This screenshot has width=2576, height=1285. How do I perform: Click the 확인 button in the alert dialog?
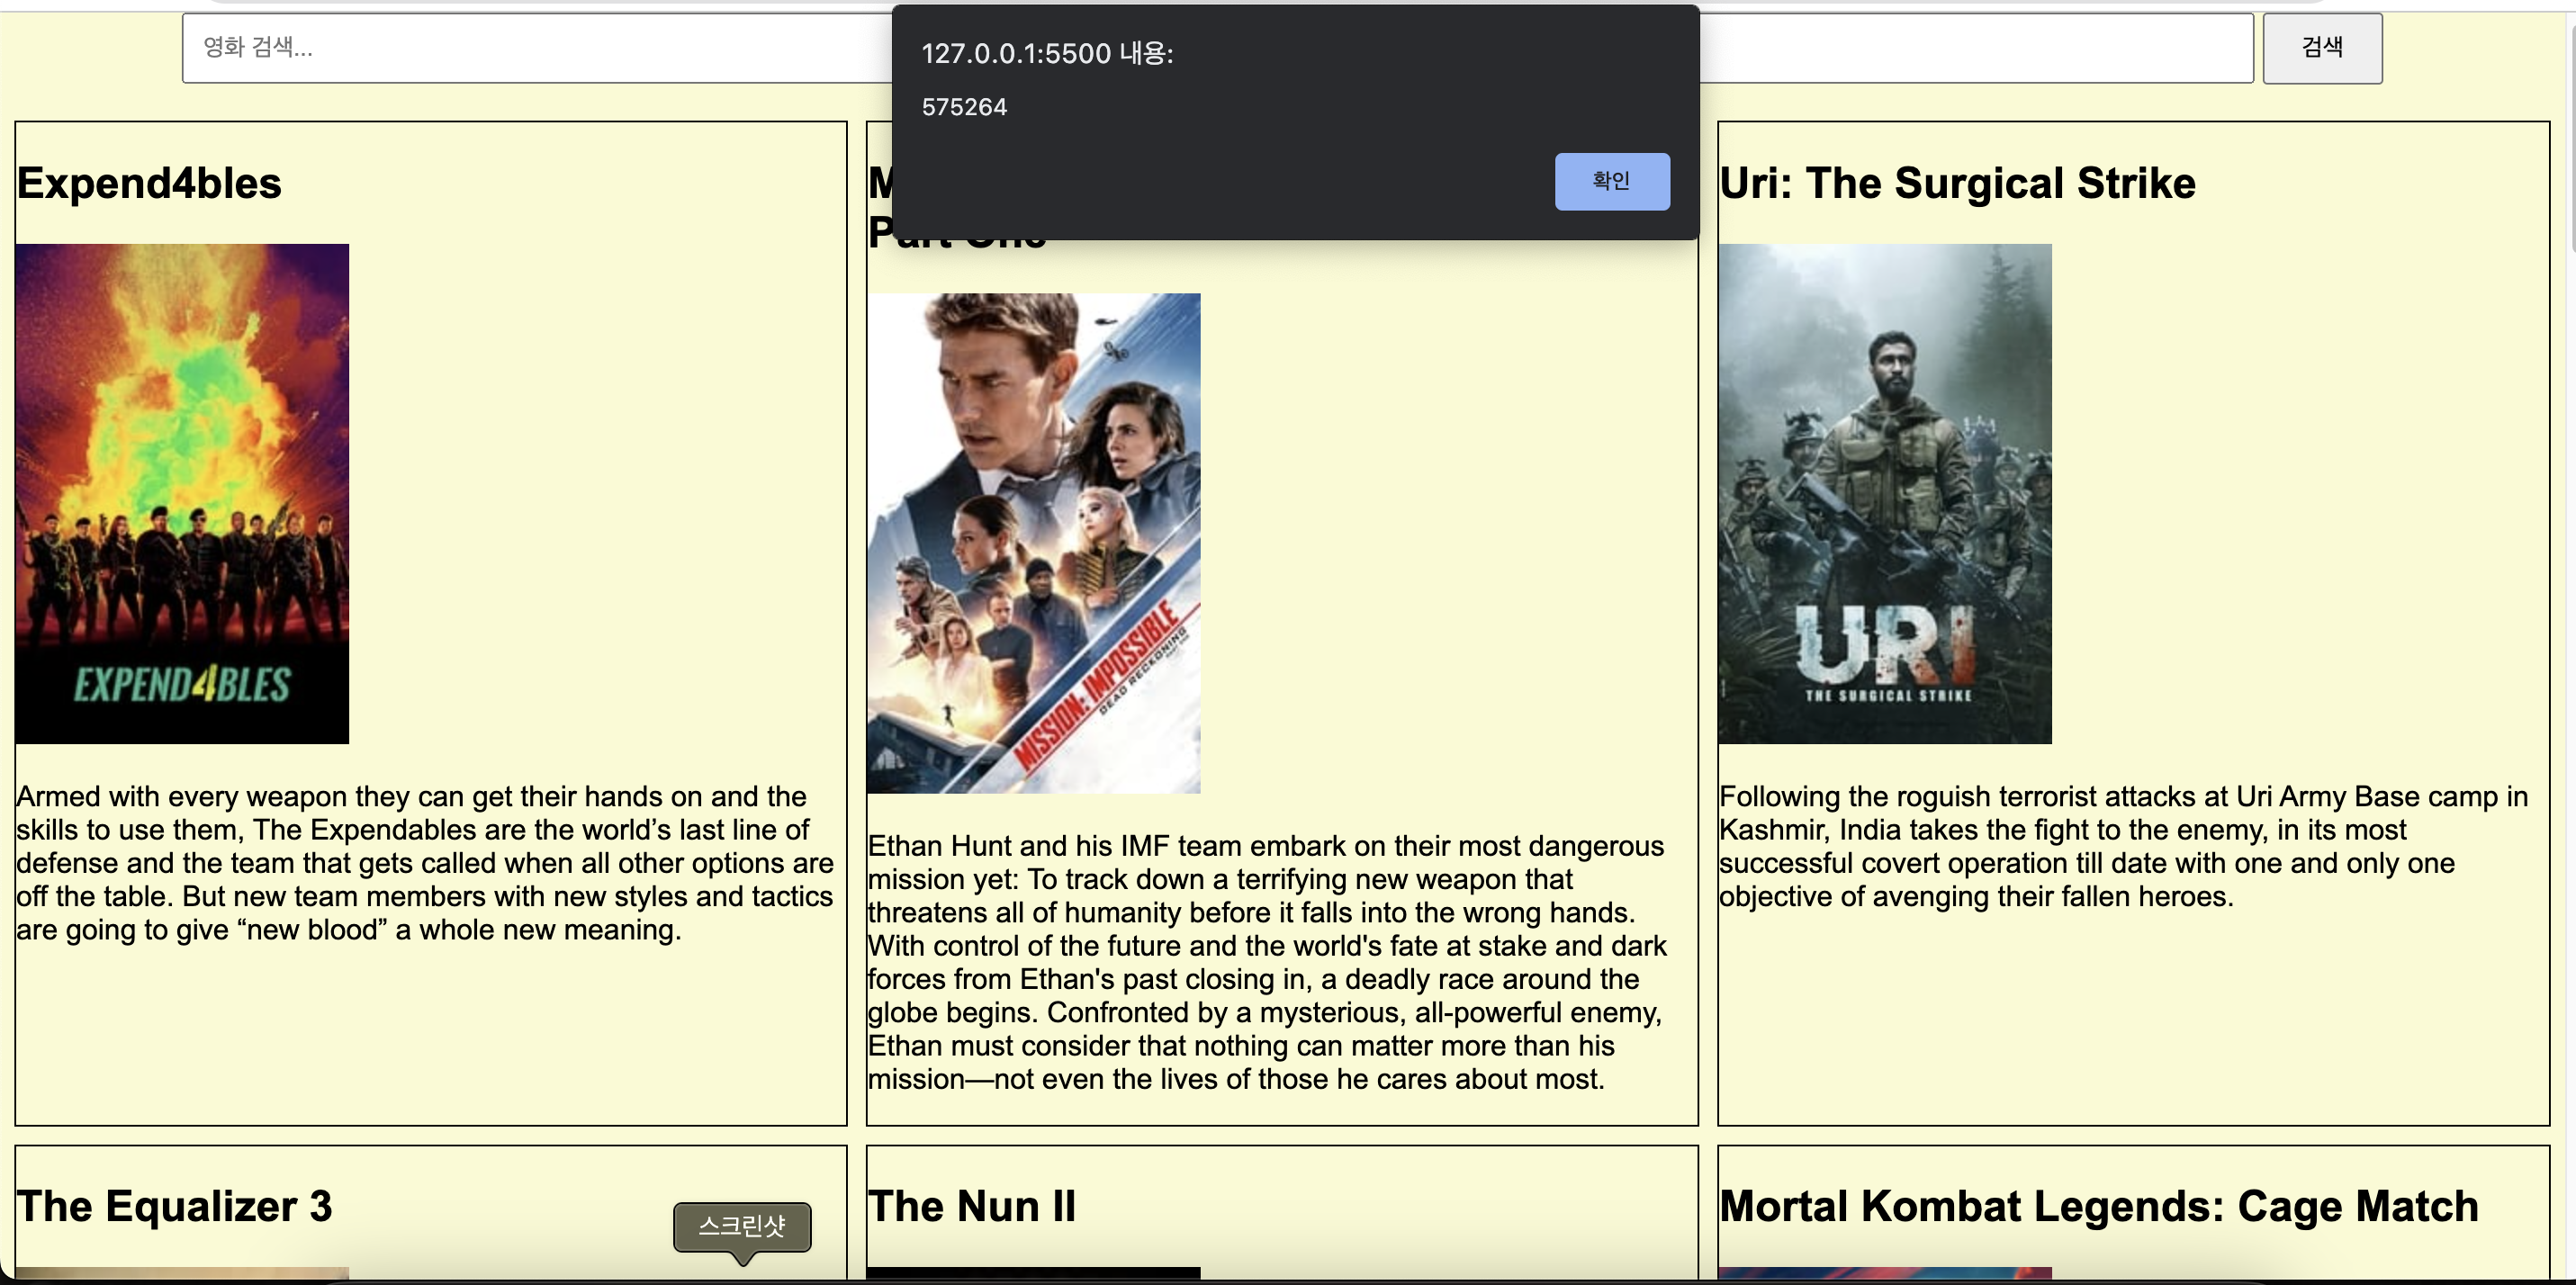1611,181
